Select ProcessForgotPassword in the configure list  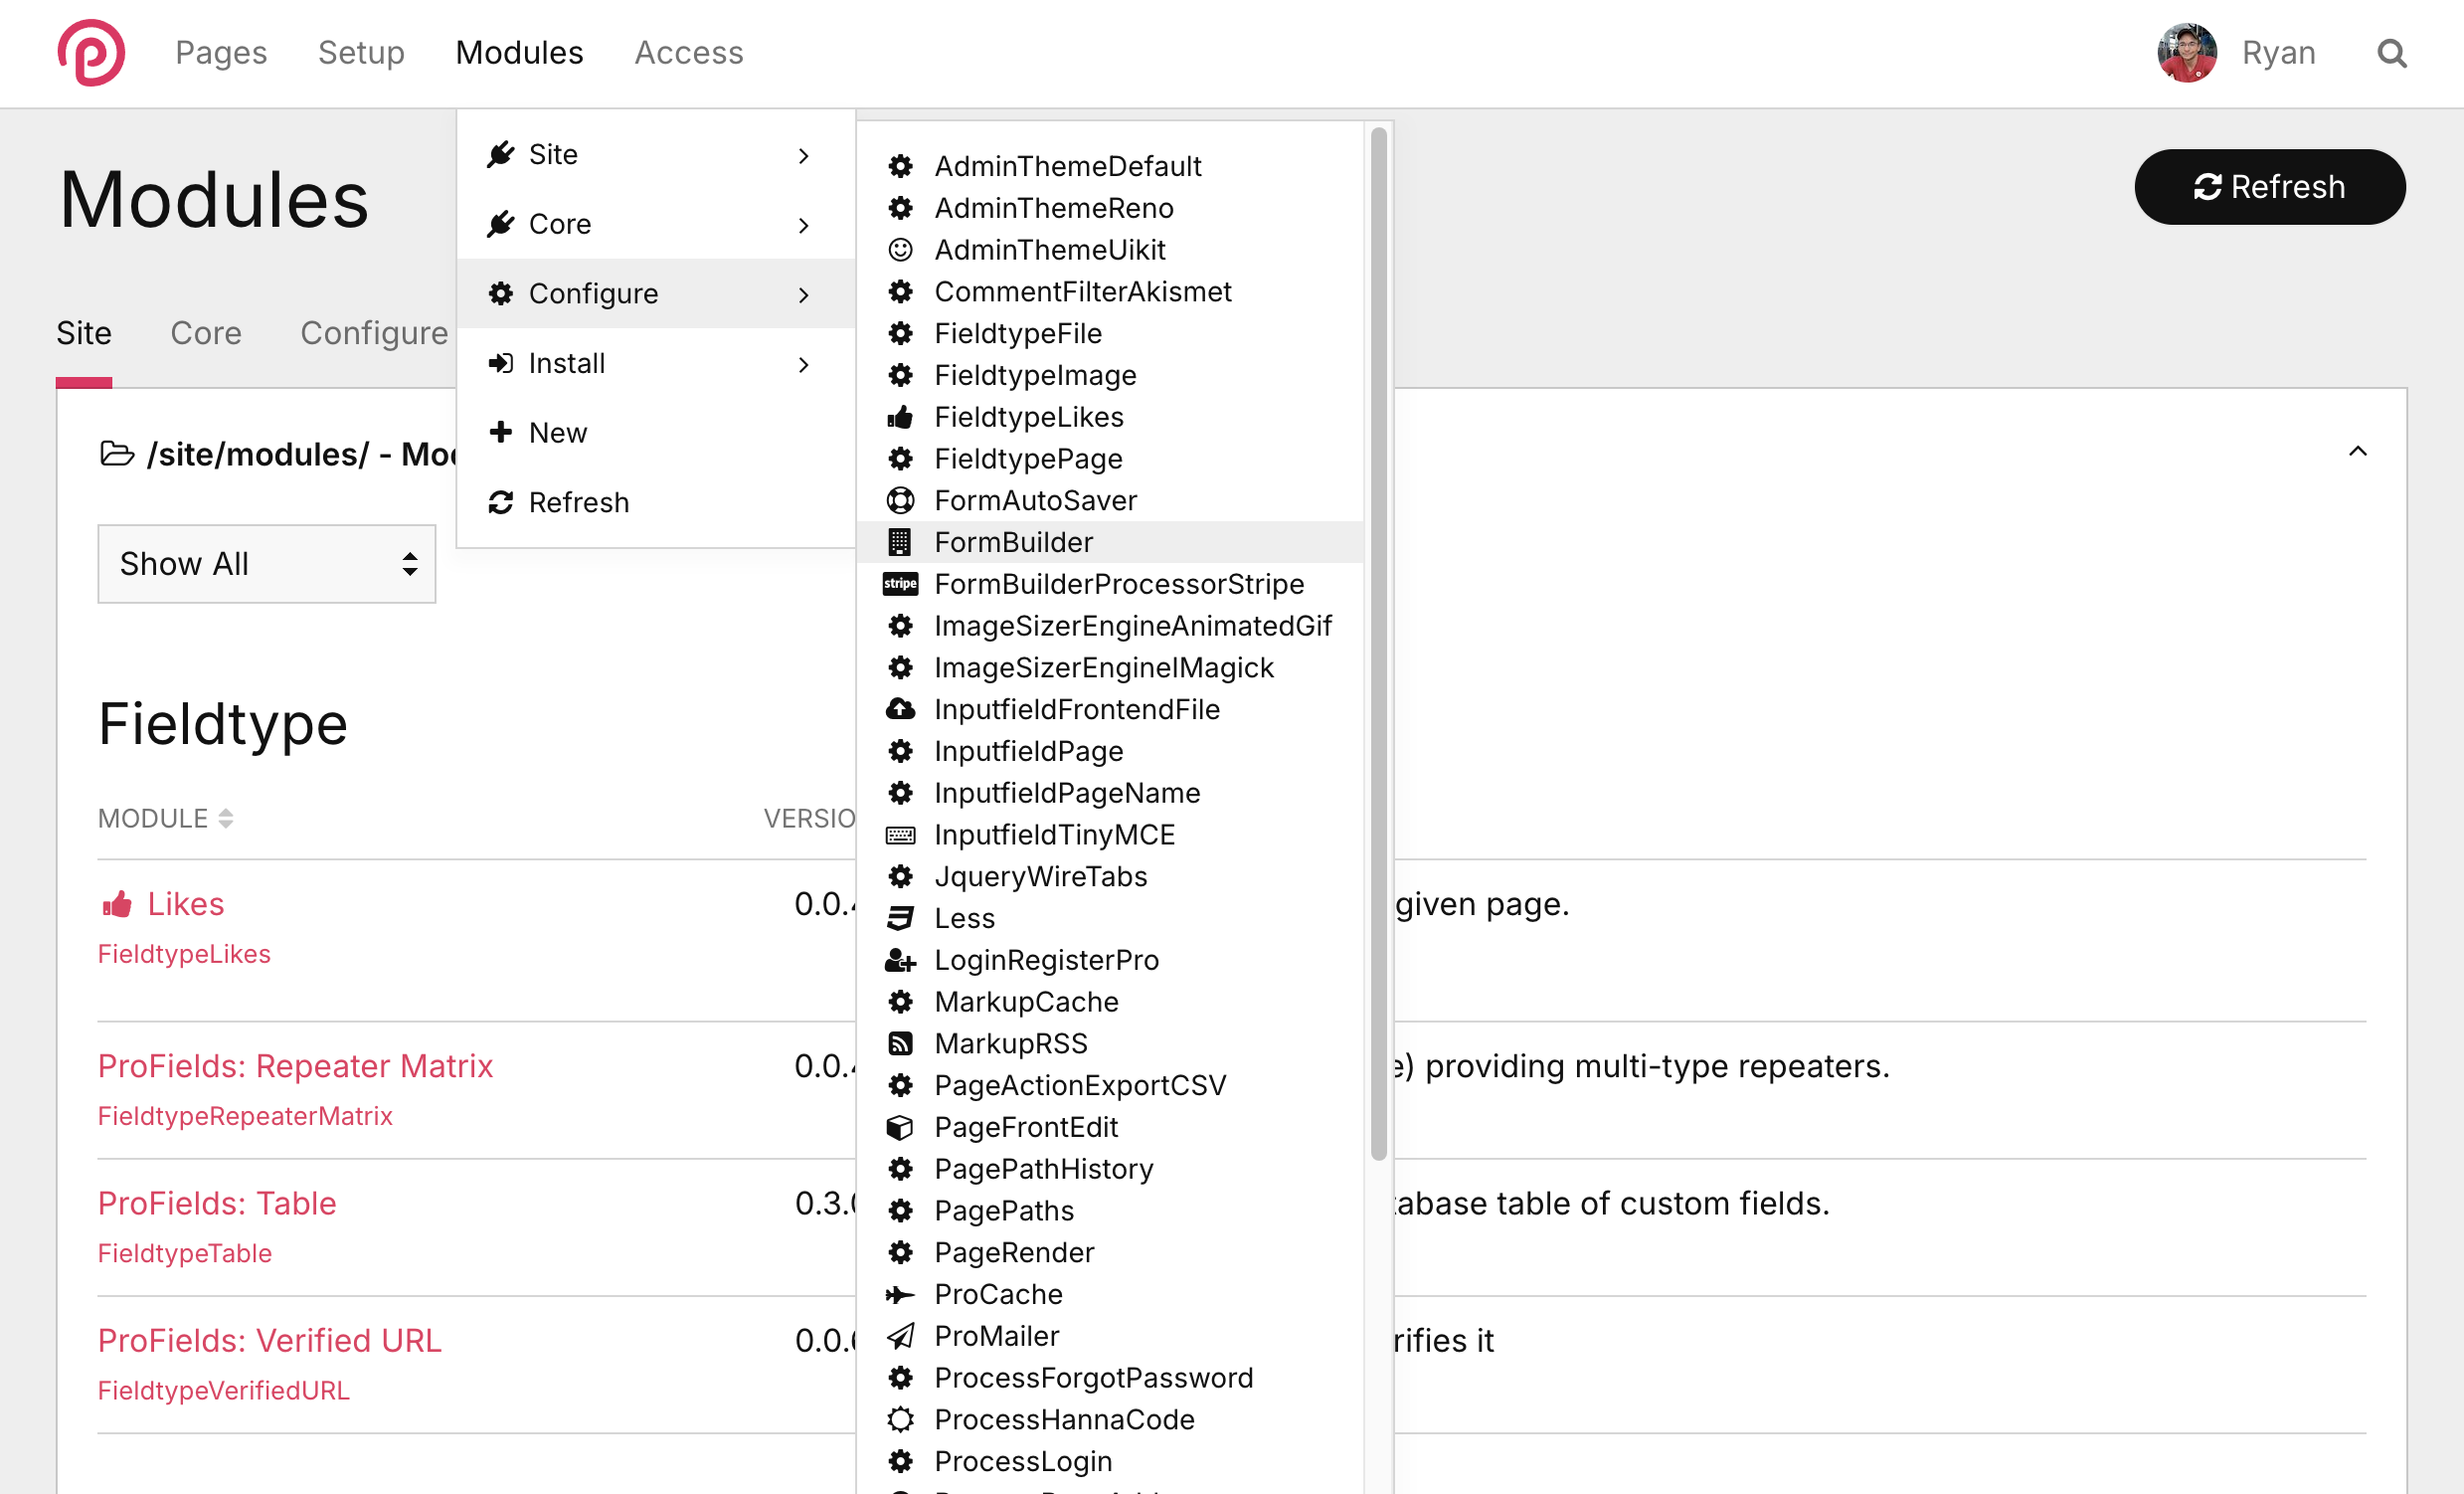1110,1378
